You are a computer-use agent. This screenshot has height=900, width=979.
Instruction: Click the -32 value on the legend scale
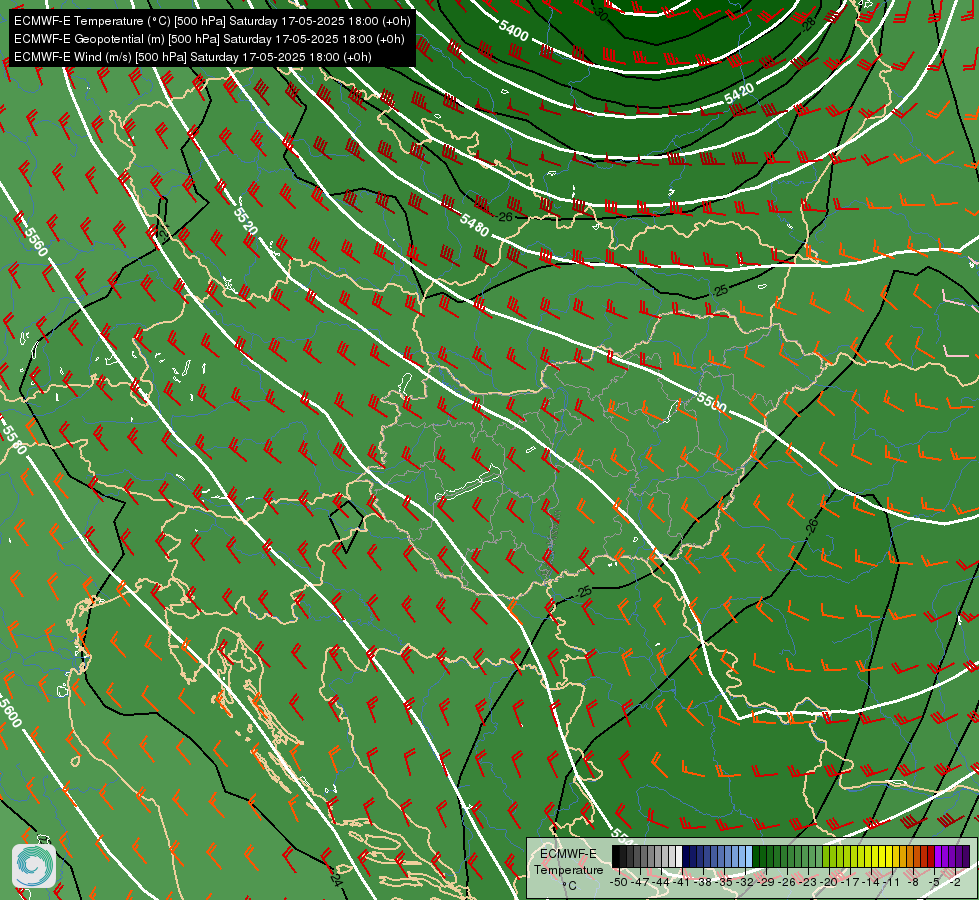coord(746,882)
